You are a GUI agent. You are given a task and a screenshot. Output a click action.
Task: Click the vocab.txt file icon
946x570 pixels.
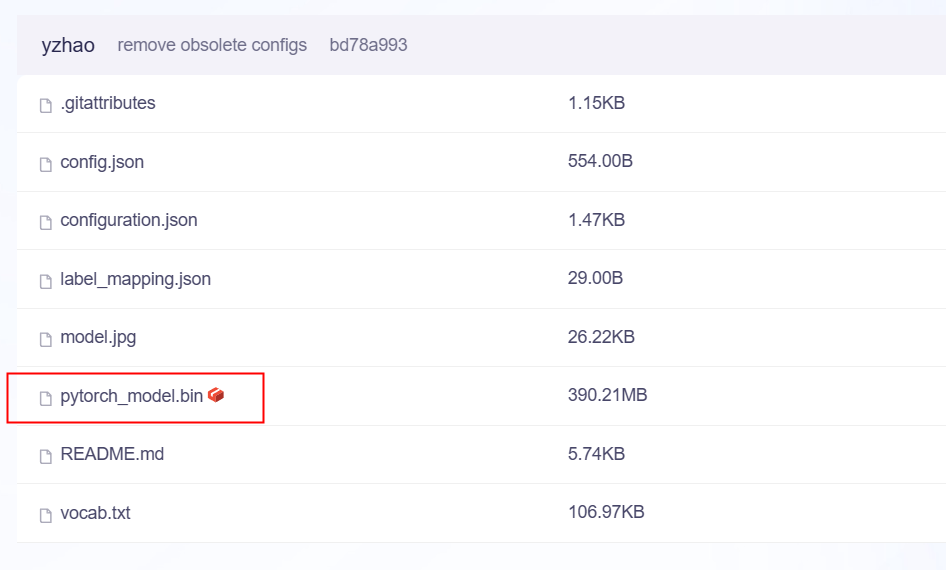tap(45, 515)
